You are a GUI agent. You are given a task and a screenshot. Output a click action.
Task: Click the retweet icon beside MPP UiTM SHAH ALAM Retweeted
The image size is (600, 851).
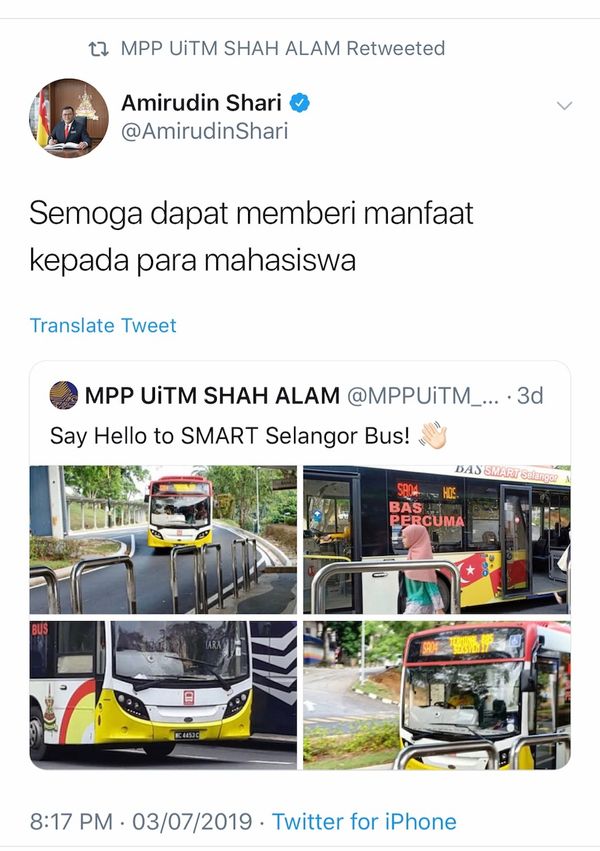click(98, 49)
